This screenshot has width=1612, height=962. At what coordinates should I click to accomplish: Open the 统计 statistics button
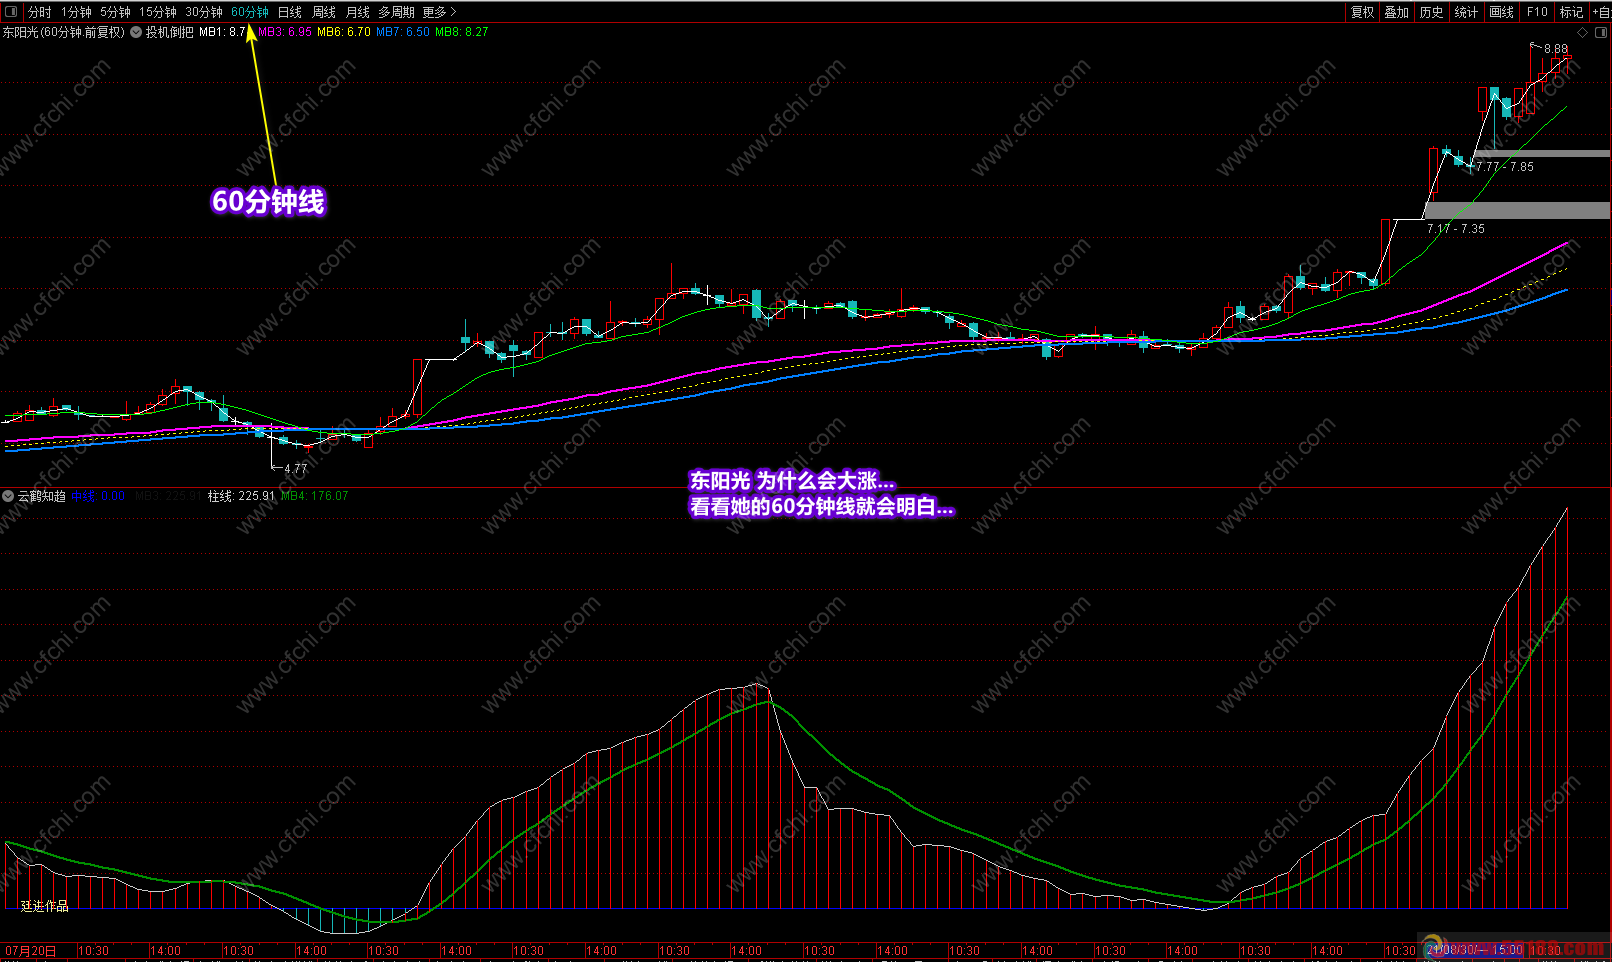(1466, 12)
